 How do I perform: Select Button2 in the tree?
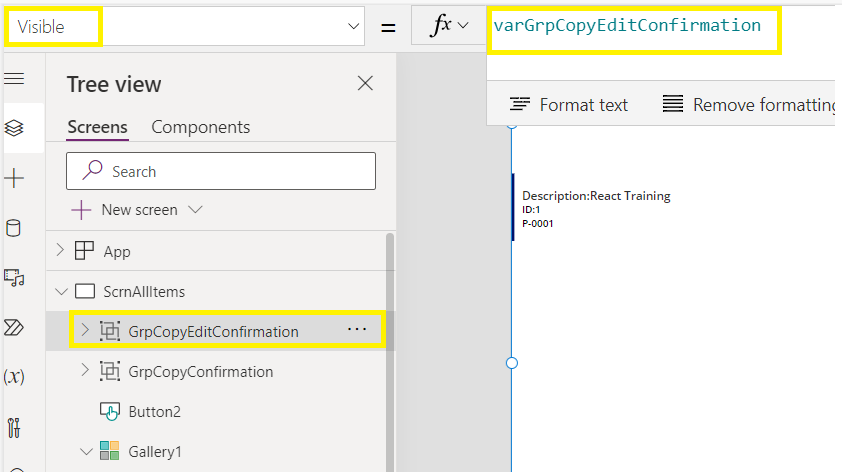(154, 411)
